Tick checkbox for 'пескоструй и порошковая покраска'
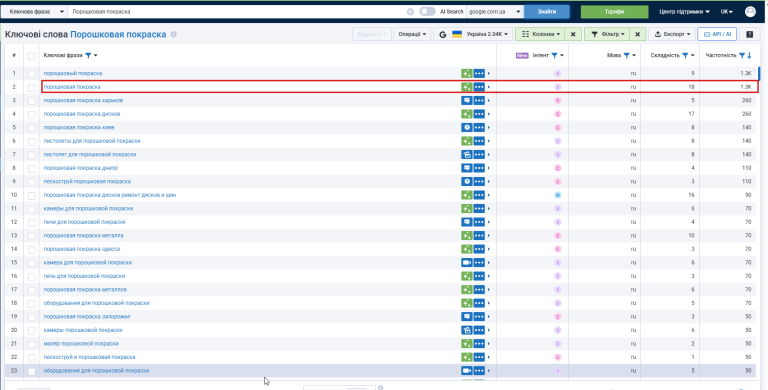The height and width of the screenshot is (390, 768). tap(31, 358)
